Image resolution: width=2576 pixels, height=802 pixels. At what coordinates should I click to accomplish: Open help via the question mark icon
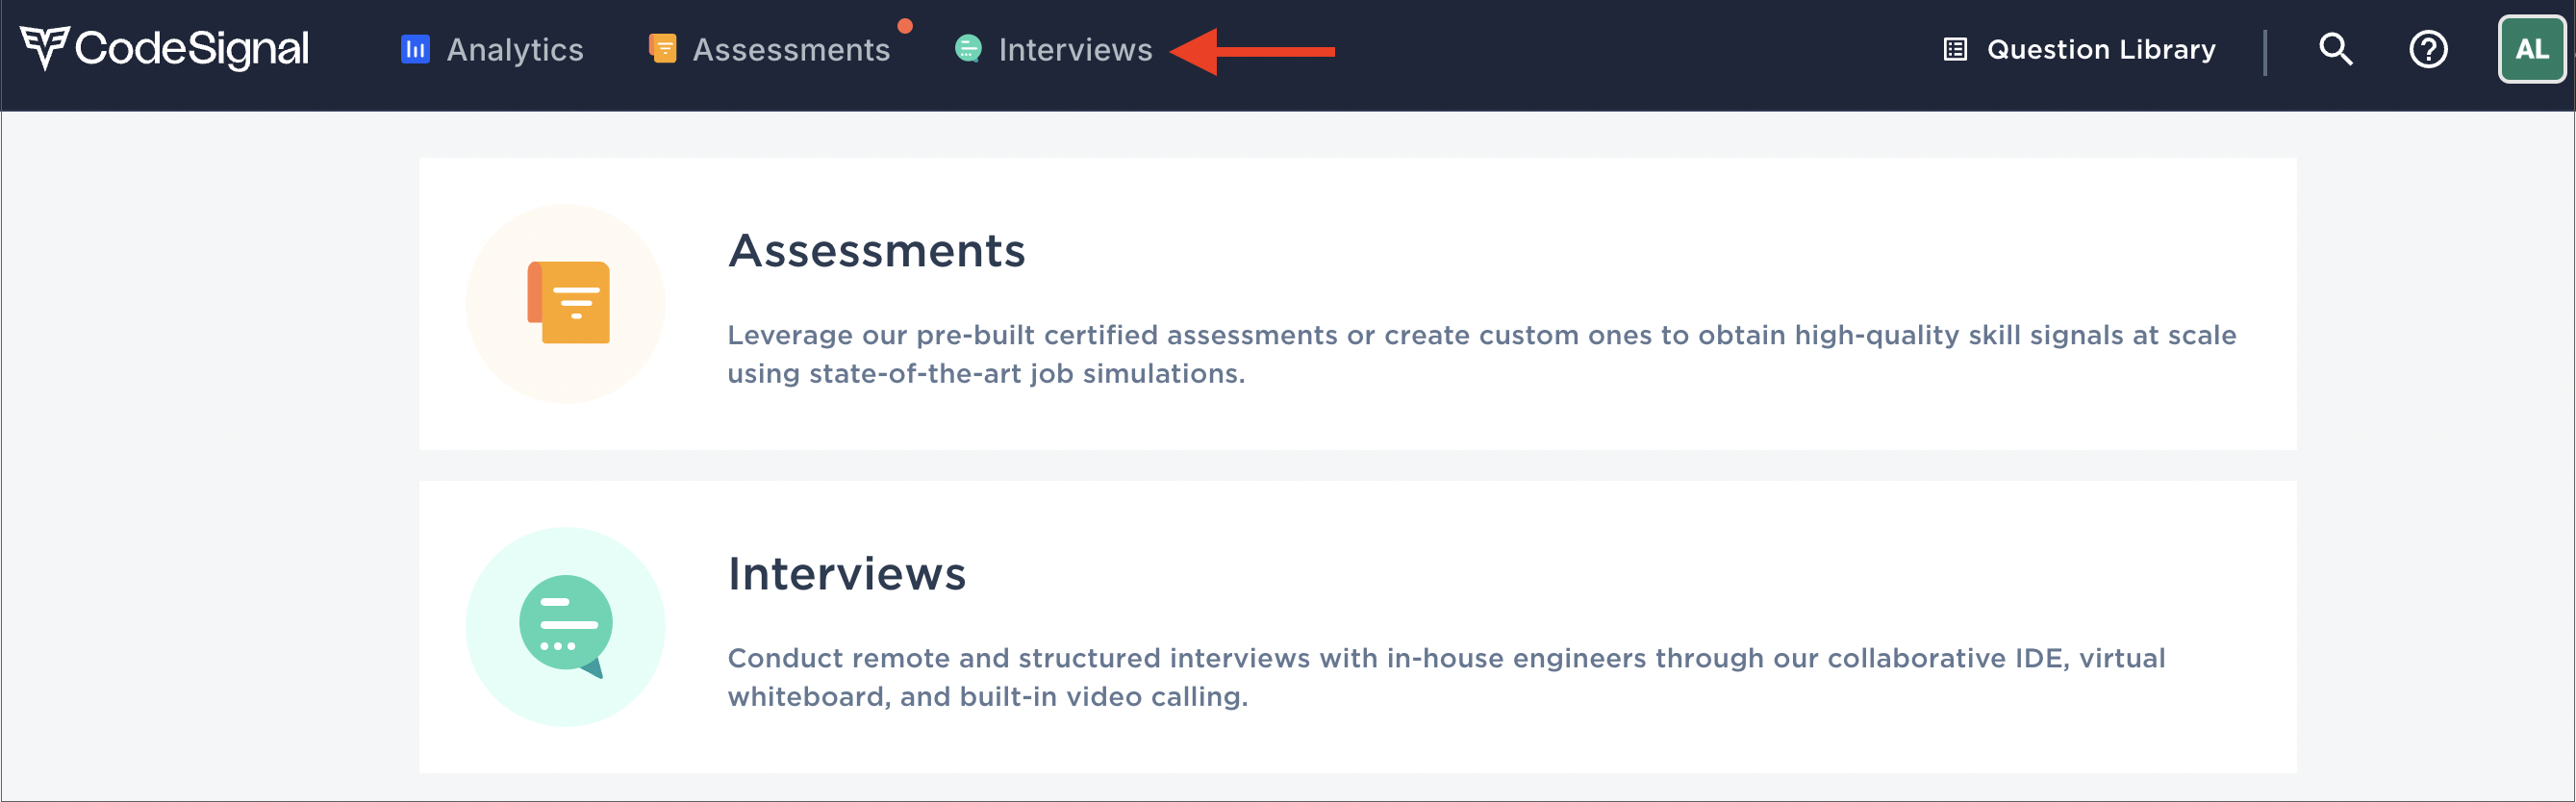coord(2427,49)
